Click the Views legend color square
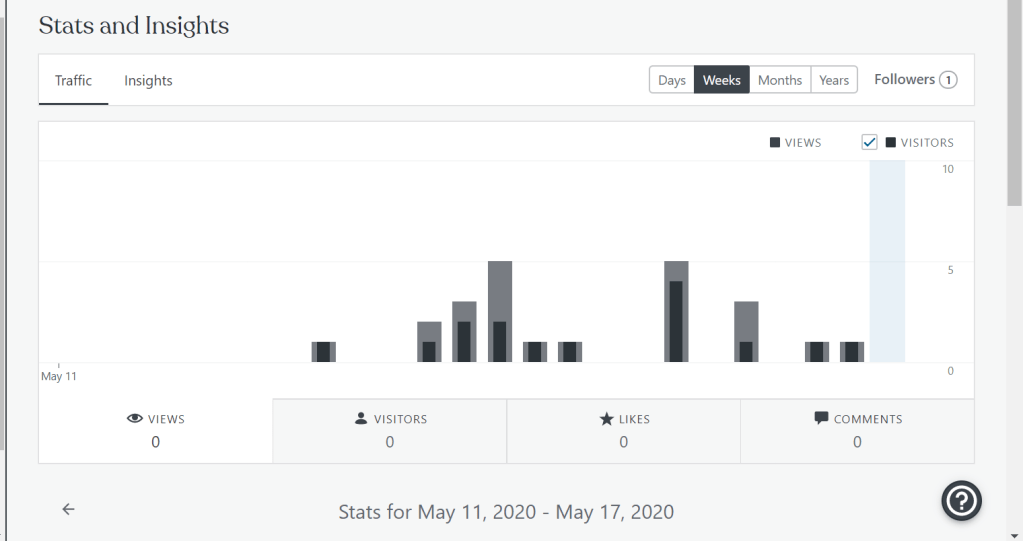This screenshot has width=1023, height=541. click(775, 143)
